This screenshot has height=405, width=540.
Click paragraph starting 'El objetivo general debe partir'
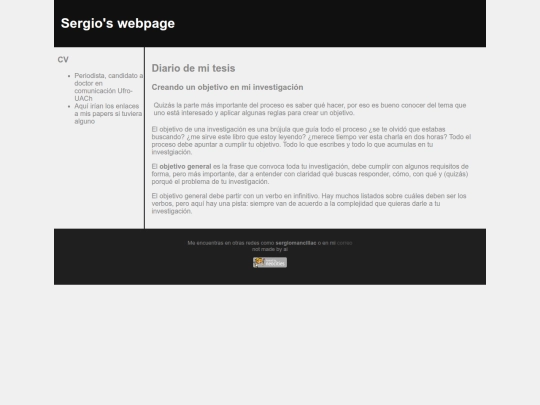pos(309,204)
